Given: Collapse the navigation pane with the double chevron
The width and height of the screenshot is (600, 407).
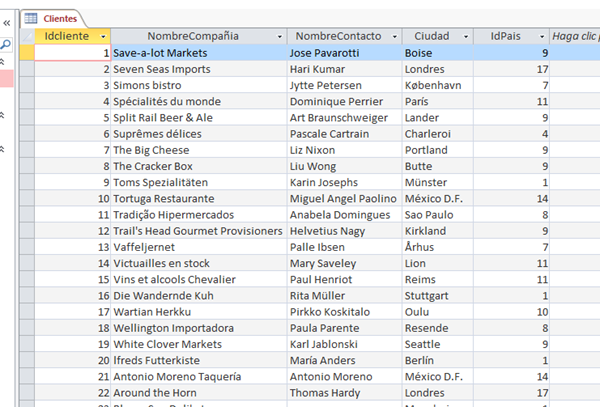Looking at the screenshot, I should (x=7, y=23).
